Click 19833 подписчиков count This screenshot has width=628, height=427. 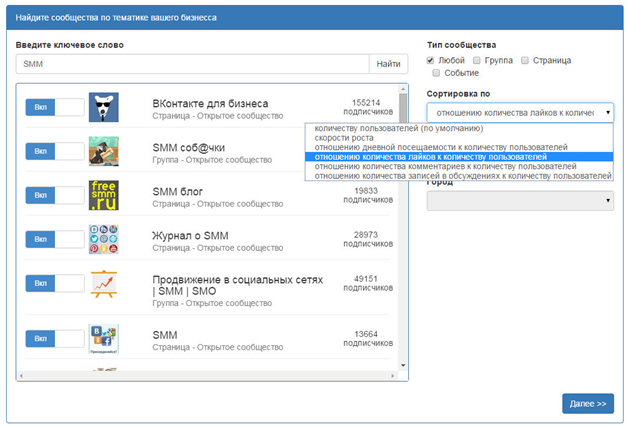[x=368, y=195]
